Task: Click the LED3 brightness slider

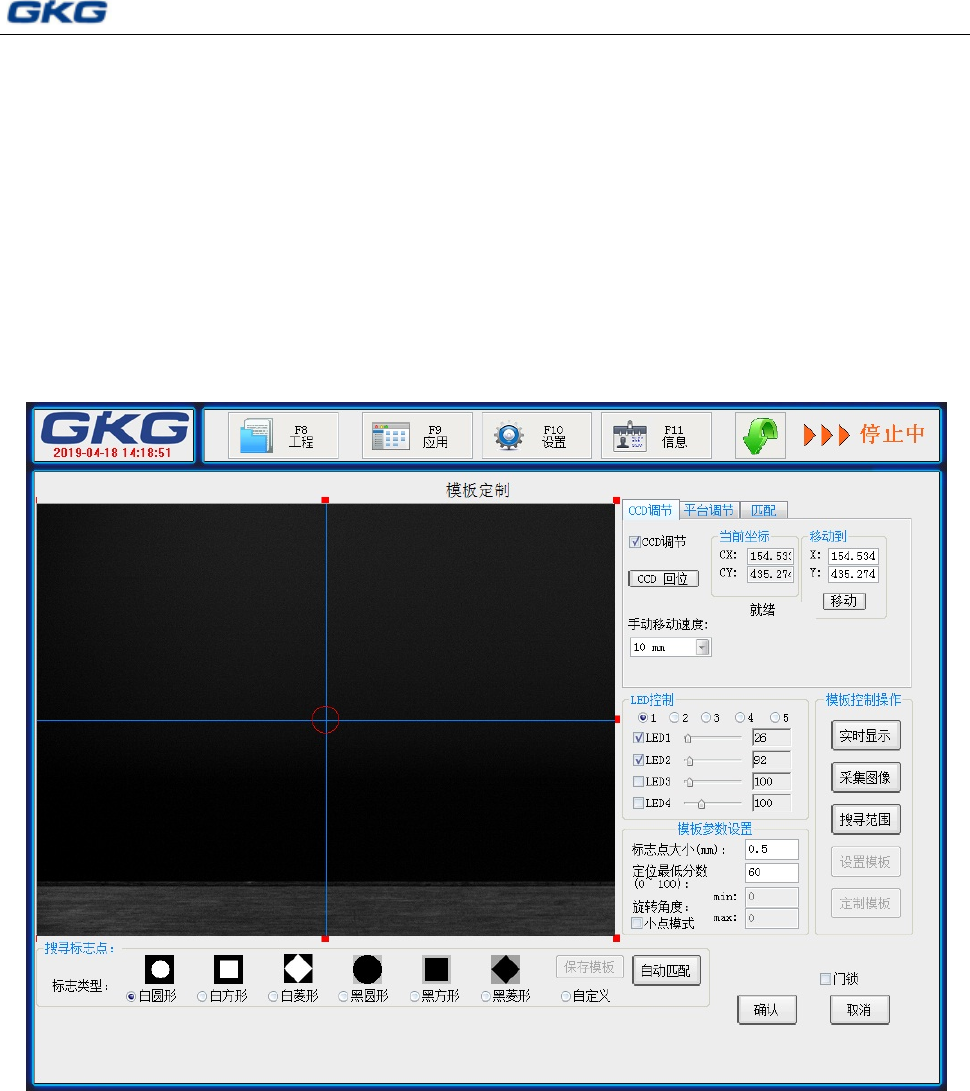Action: [713, 782]
